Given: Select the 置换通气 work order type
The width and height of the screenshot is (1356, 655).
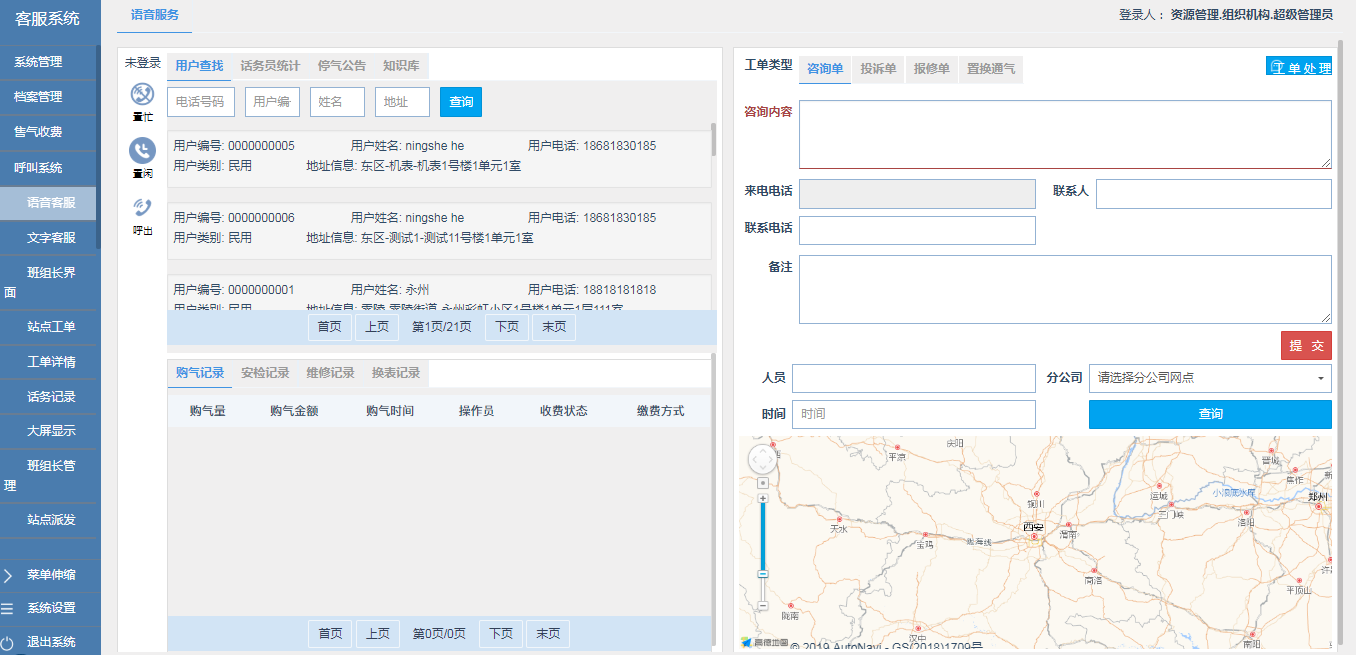Looking at the screenshot, I should coord(991,69).
